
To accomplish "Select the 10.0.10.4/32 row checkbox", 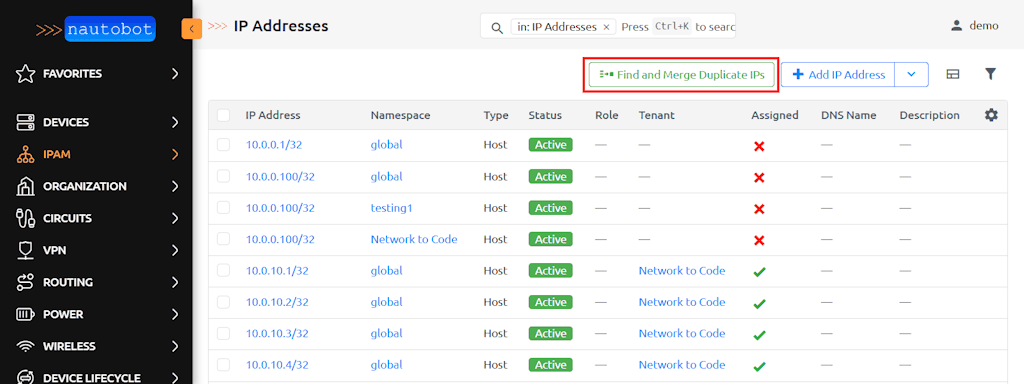I will pos(223,364).
